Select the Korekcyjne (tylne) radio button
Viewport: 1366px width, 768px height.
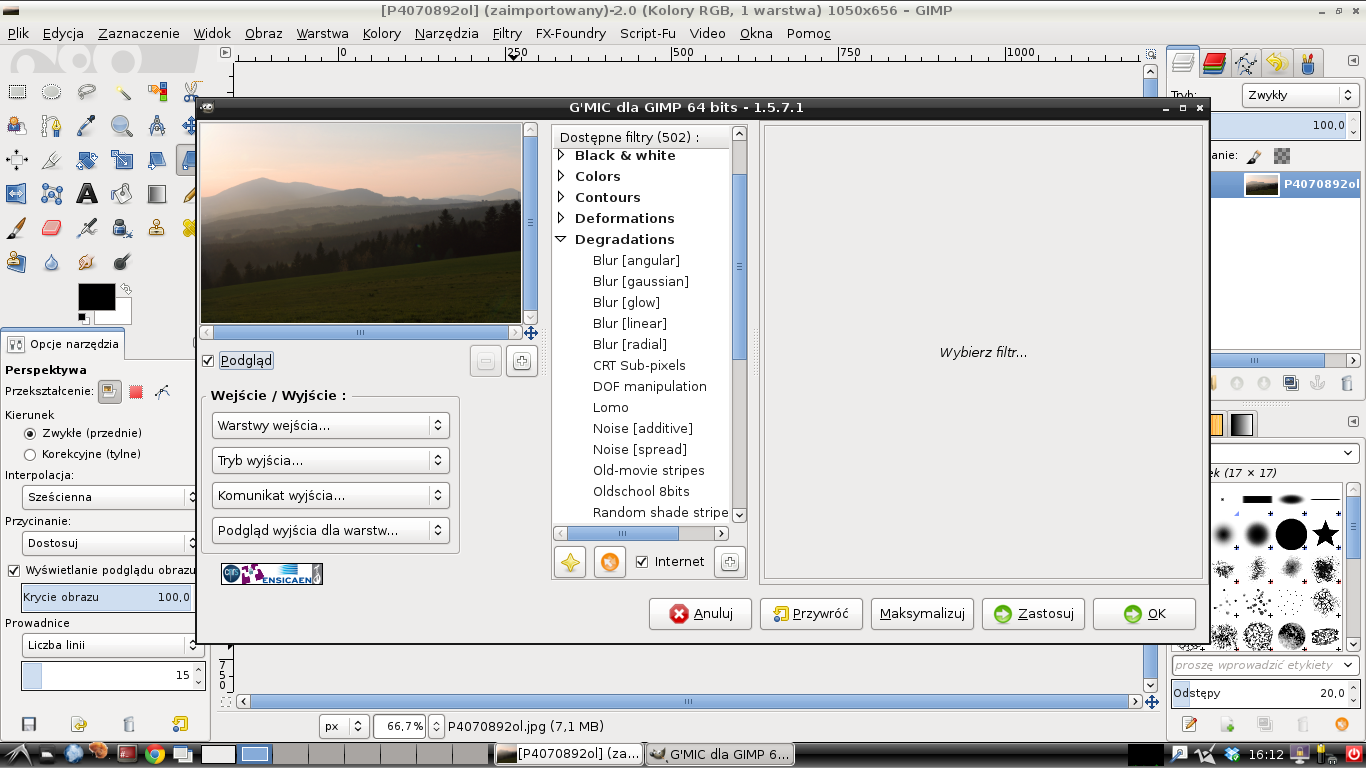point(30,454)
